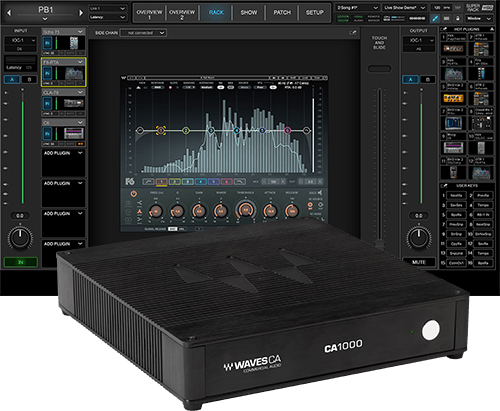Switch to the Patch tab
The image size is (500, 411).
(x=282, y=13)
